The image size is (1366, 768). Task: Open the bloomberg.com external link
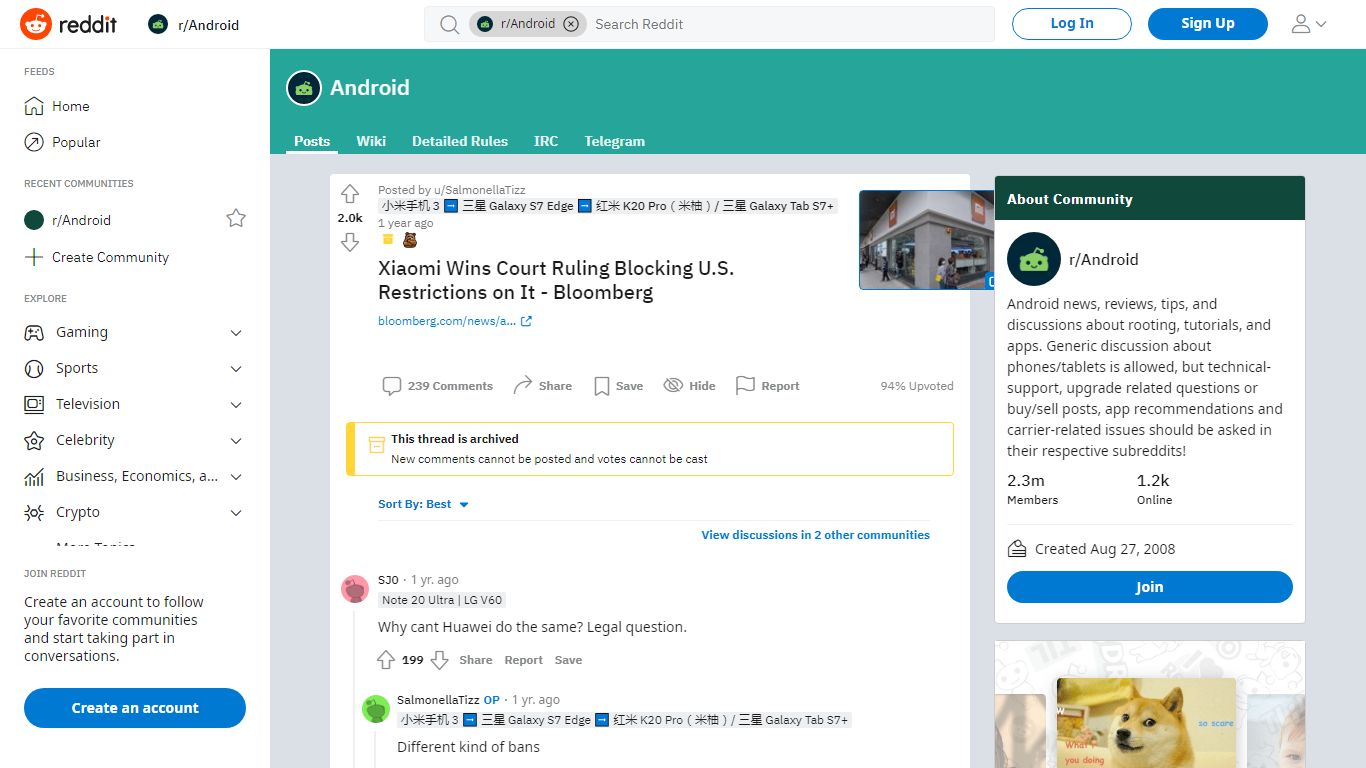coord(455,321)
